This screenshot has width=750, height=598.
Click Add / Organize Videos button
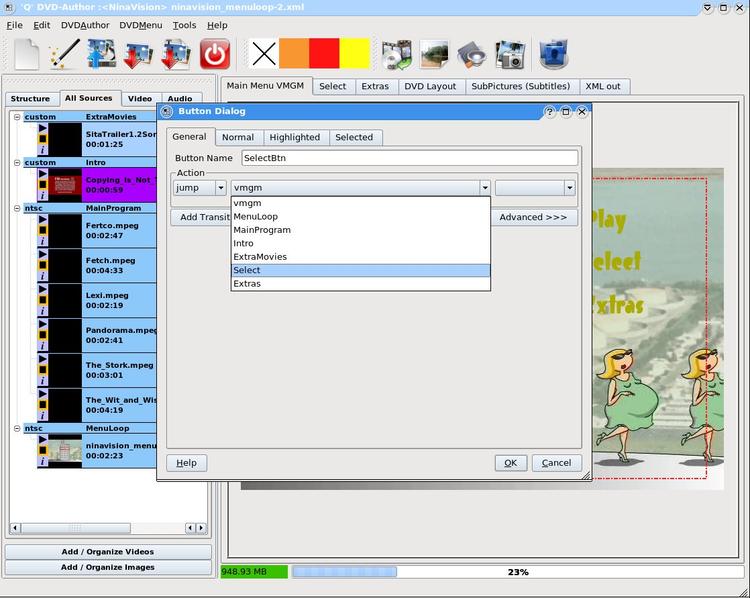108,552
